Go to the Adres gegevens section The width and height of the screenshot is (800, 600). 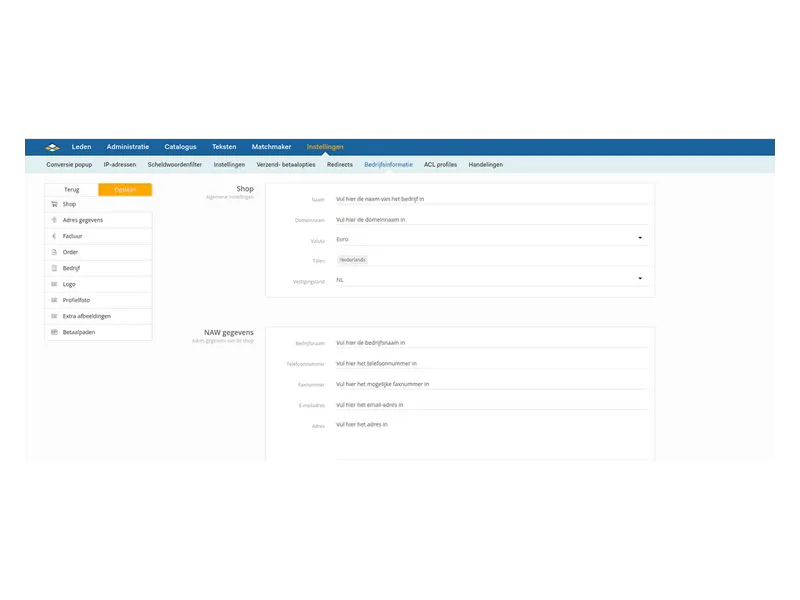pyautogui.click(x=98, y=220)
